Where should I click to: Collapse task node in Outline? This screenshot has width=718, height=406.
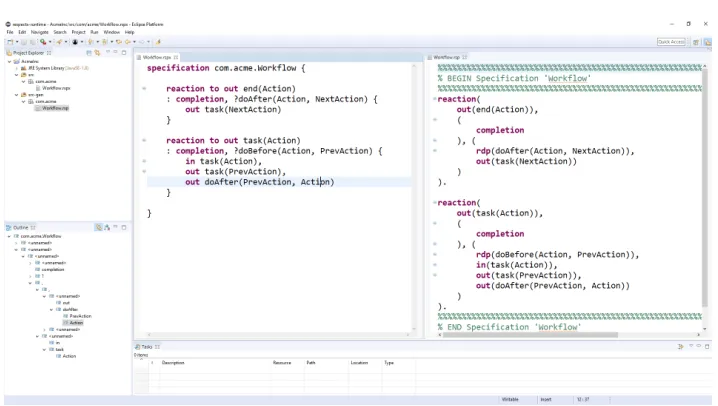click(44, 349)
